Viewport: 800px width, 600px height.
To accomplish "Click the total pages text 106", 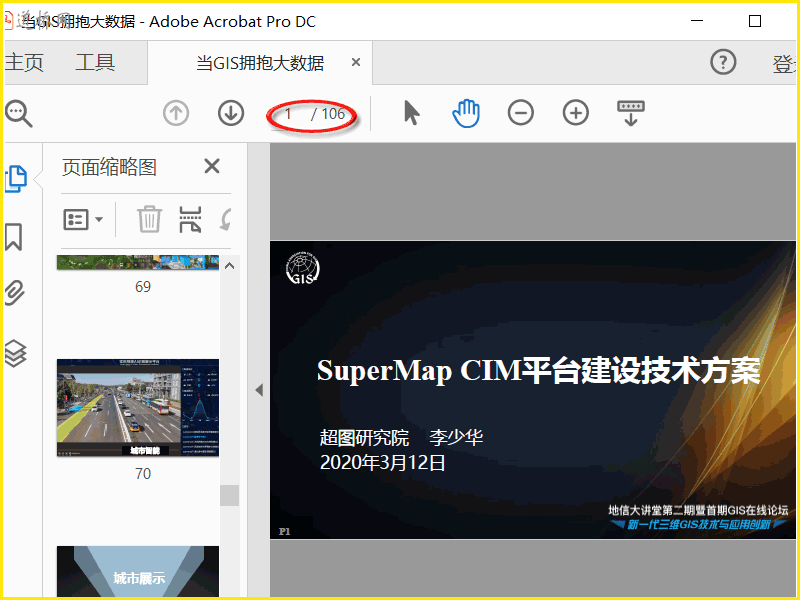I will (333, 114).
